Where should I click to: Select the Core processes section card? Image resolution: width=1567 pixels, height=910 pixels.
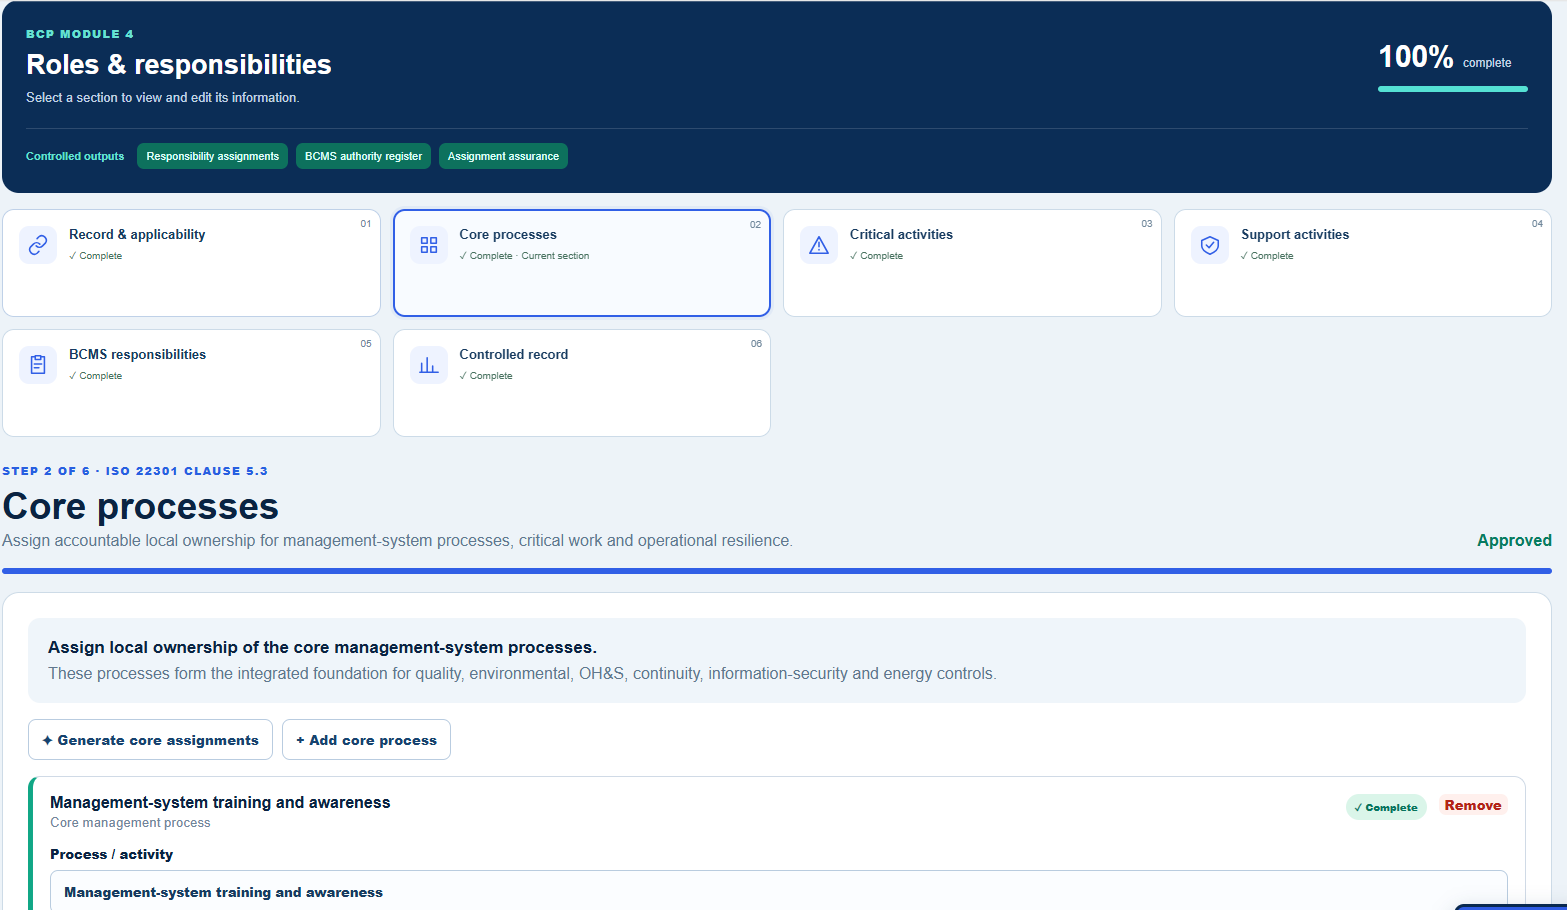(582, 263)
